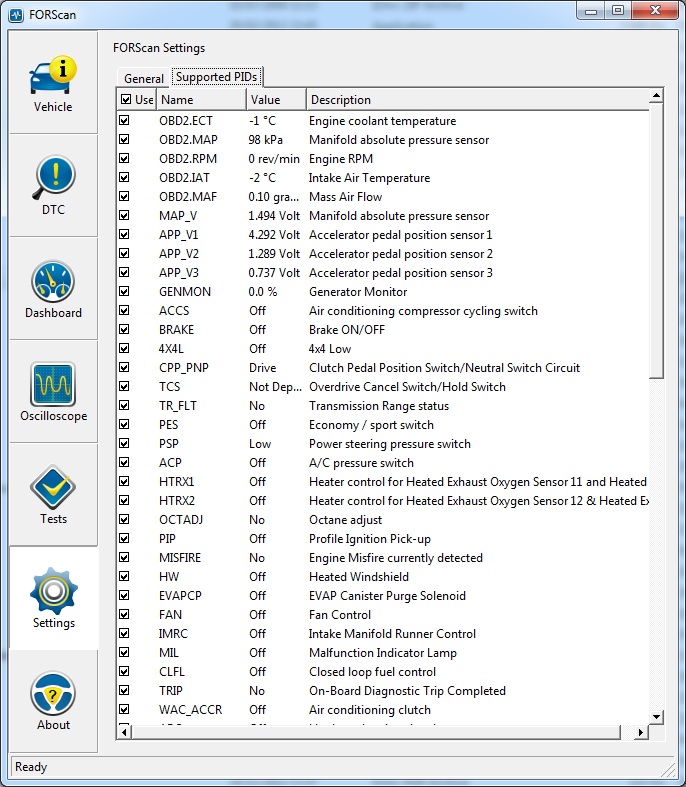
Task: Toggle the OBD2.IAT checkbox
Action: [x=124, y=178]
